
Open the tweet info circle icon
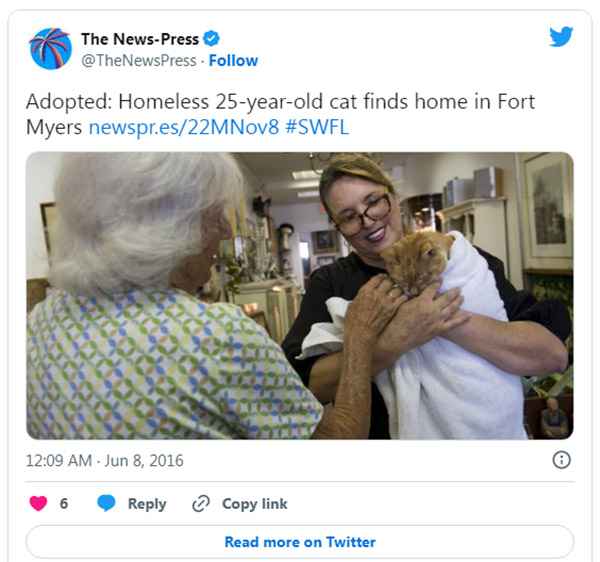561,459
